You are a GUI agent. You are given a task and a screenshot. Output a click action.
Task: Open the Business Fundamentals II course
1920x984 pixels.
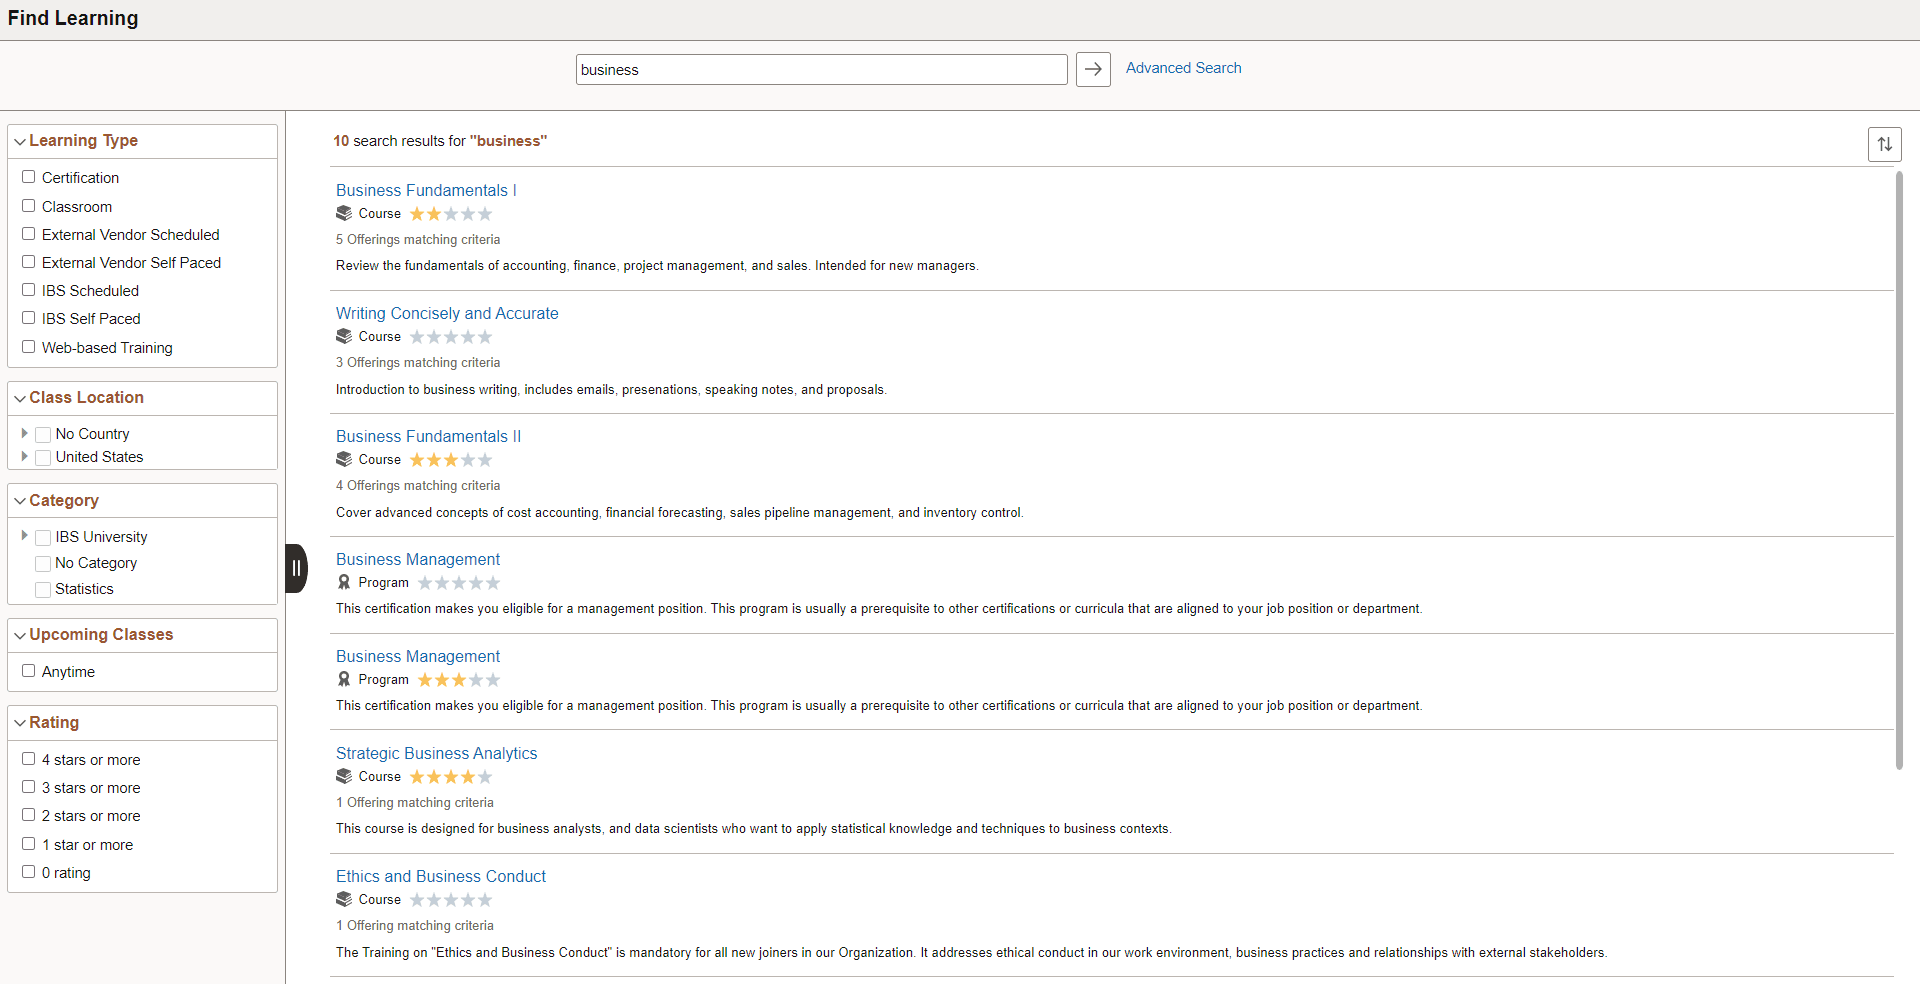click(428, 436)
